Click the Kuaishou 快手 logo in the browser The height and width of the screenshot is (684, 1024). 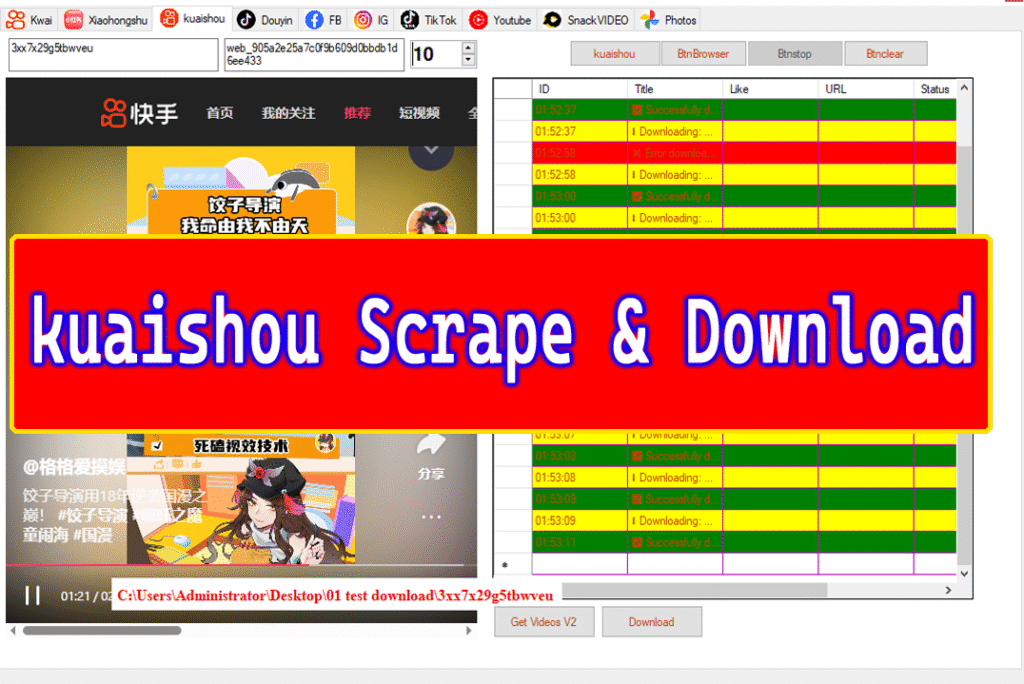(x=138, y=113)
